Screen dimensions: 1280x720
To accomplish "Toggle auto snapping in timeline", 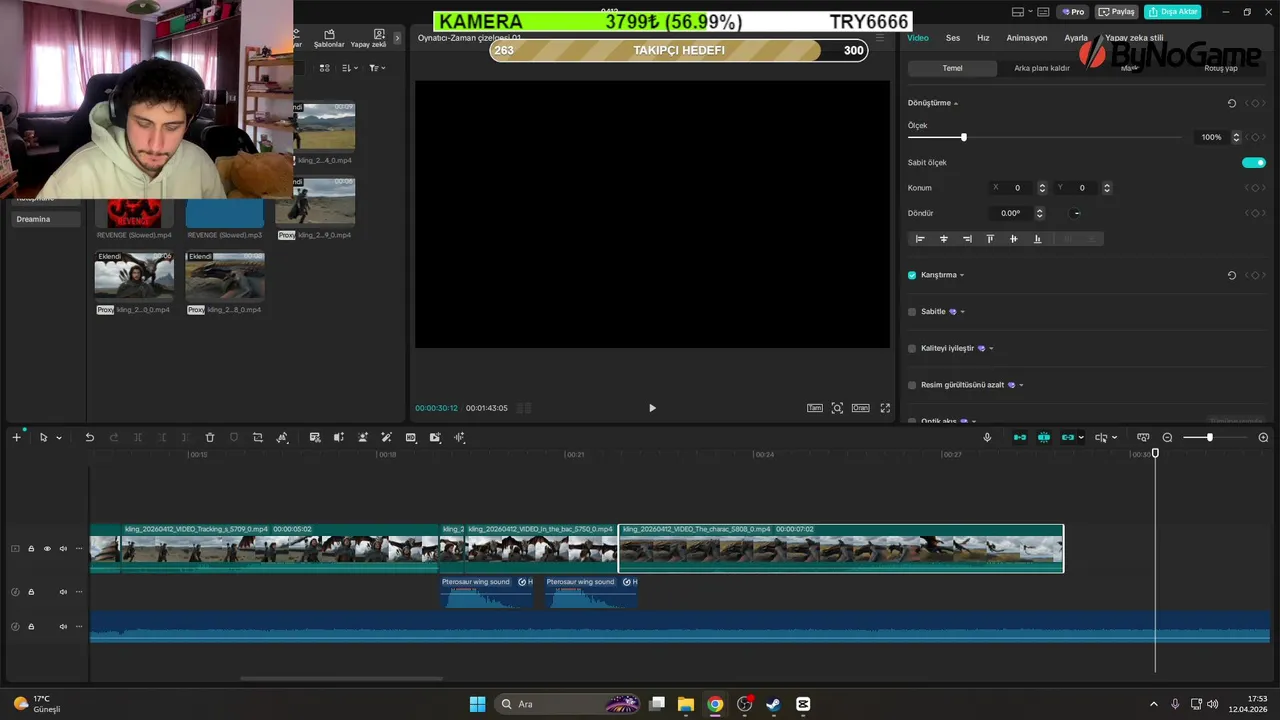I will pos(1044,438).
